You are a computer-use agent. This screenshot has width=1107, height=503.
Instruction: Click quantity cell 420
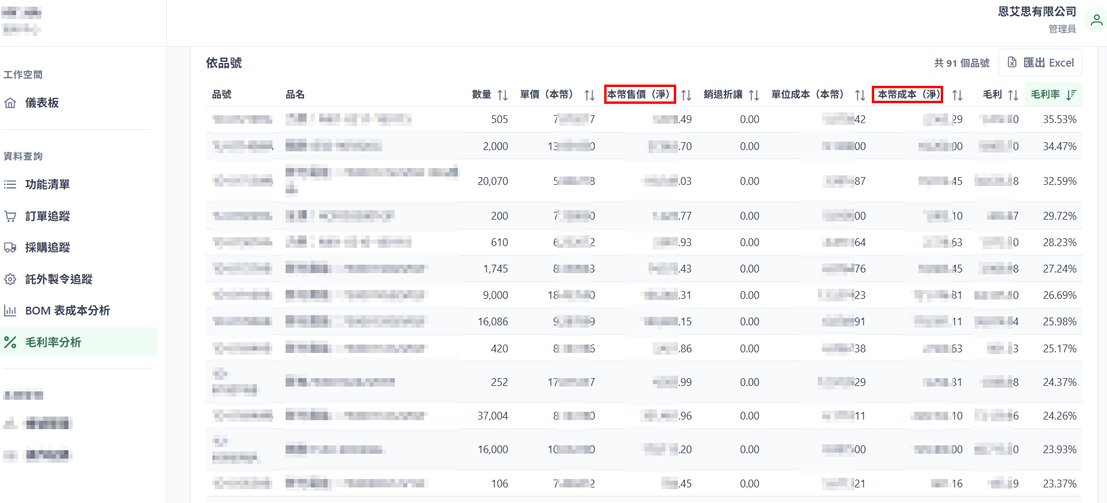499,348
